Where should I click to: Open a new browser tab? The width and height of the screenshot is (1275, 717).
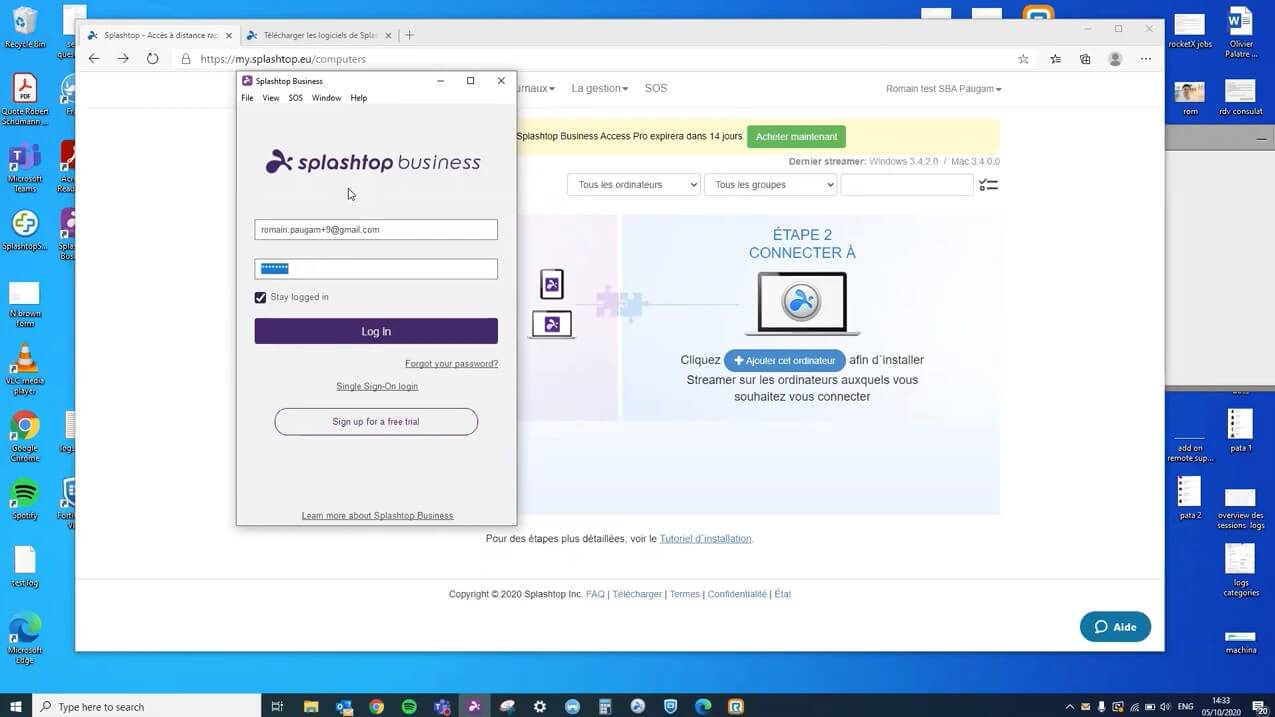tap(409, 35)
